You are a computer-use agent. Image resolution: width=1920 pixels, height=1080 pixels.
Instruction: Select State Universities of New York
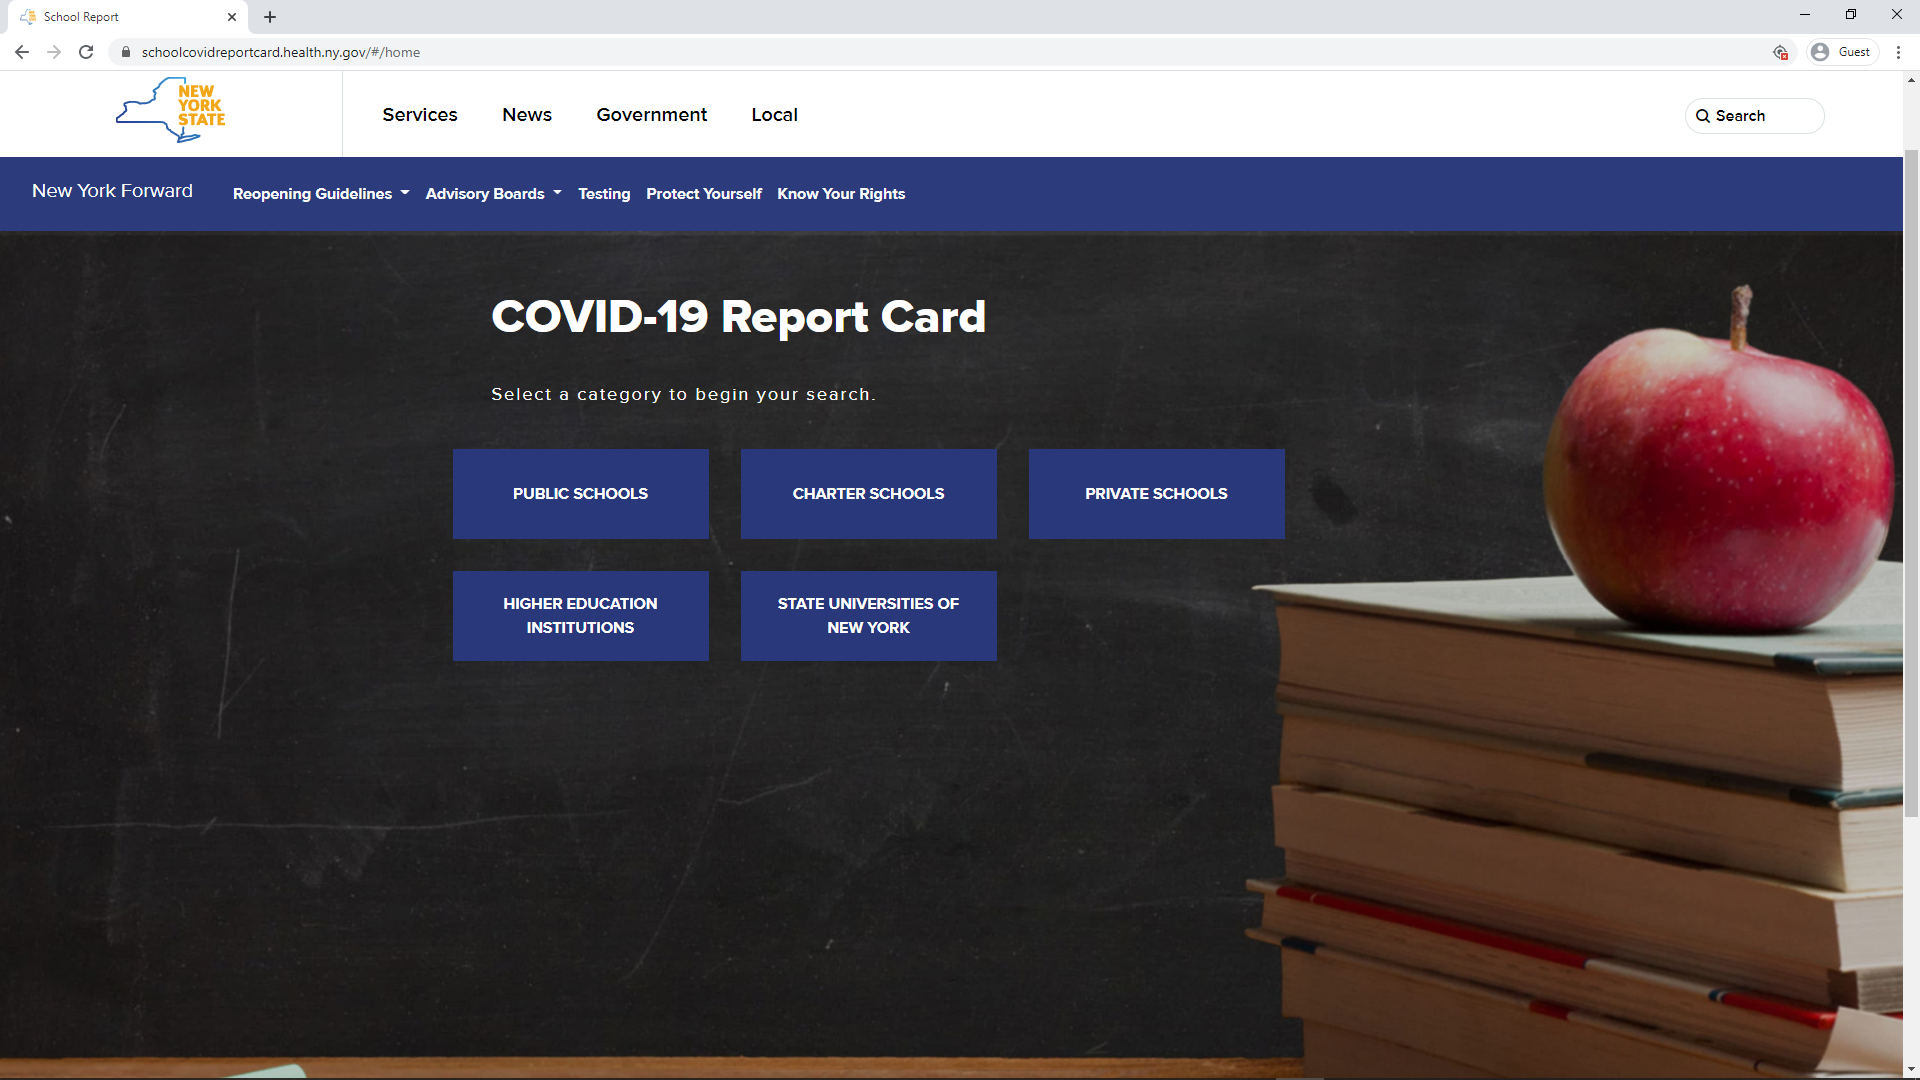point(869,616)
